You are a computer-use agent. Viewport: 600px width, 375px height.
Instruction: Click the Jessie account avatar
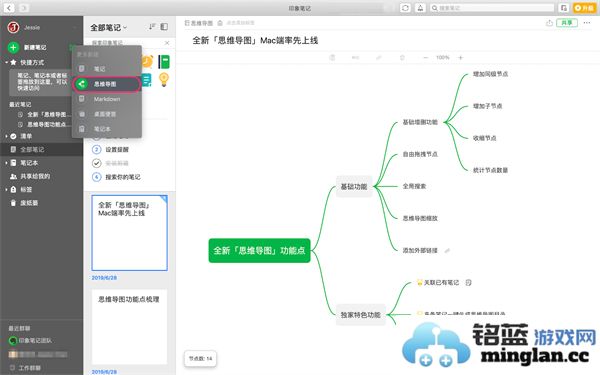click(13, 27)
